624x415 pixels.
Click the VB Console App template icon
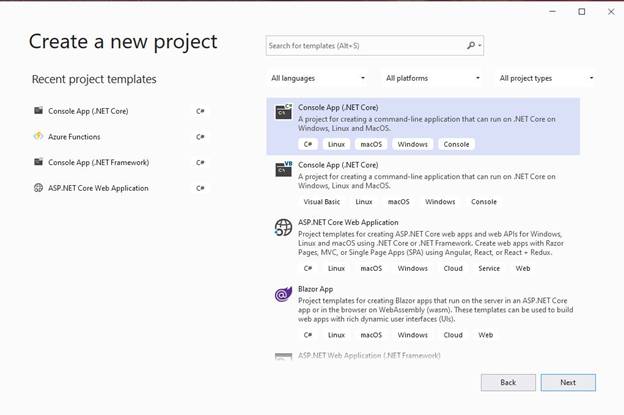[283, 169]
